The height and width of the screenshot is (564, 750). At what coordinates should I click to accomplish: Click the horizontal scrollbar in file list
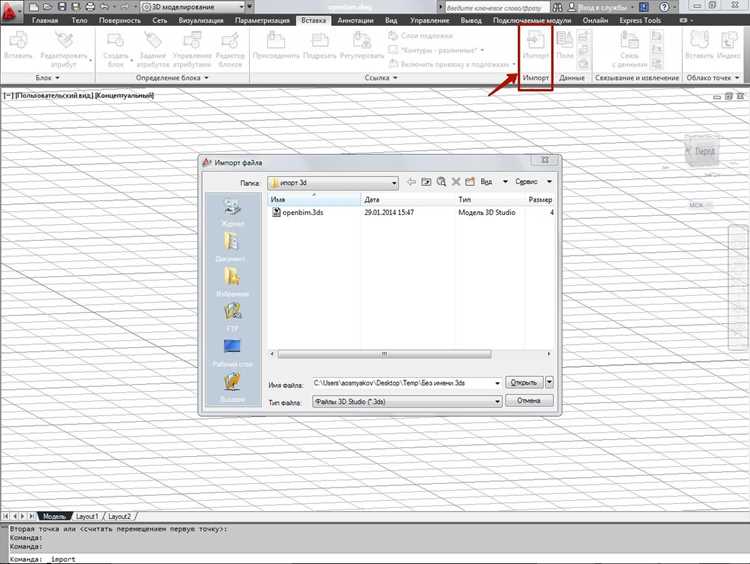385,354
